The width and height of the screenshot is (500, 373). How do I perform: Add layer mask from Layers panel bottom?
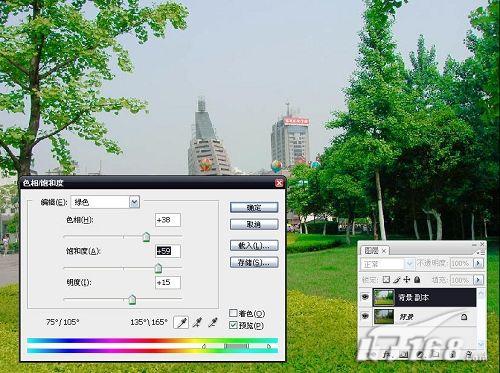pyautogui.click(x=404, y=355)
